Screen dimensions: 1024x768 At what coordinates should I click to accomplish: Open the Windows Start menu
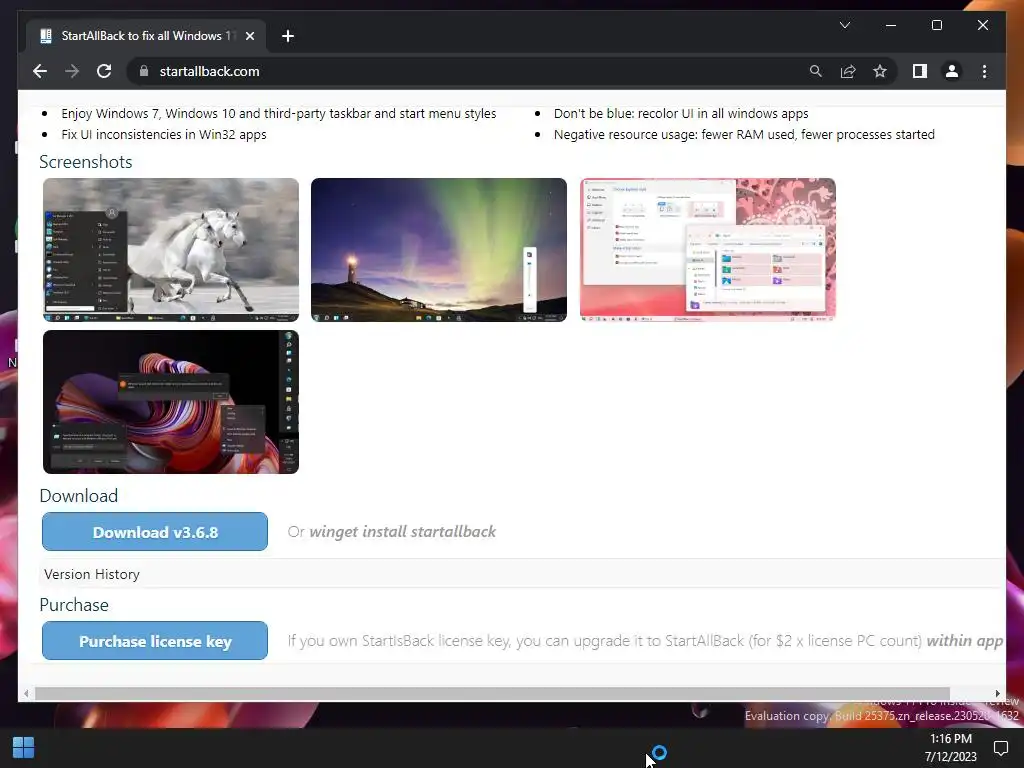pyautogui.click(x=24, y=748)
